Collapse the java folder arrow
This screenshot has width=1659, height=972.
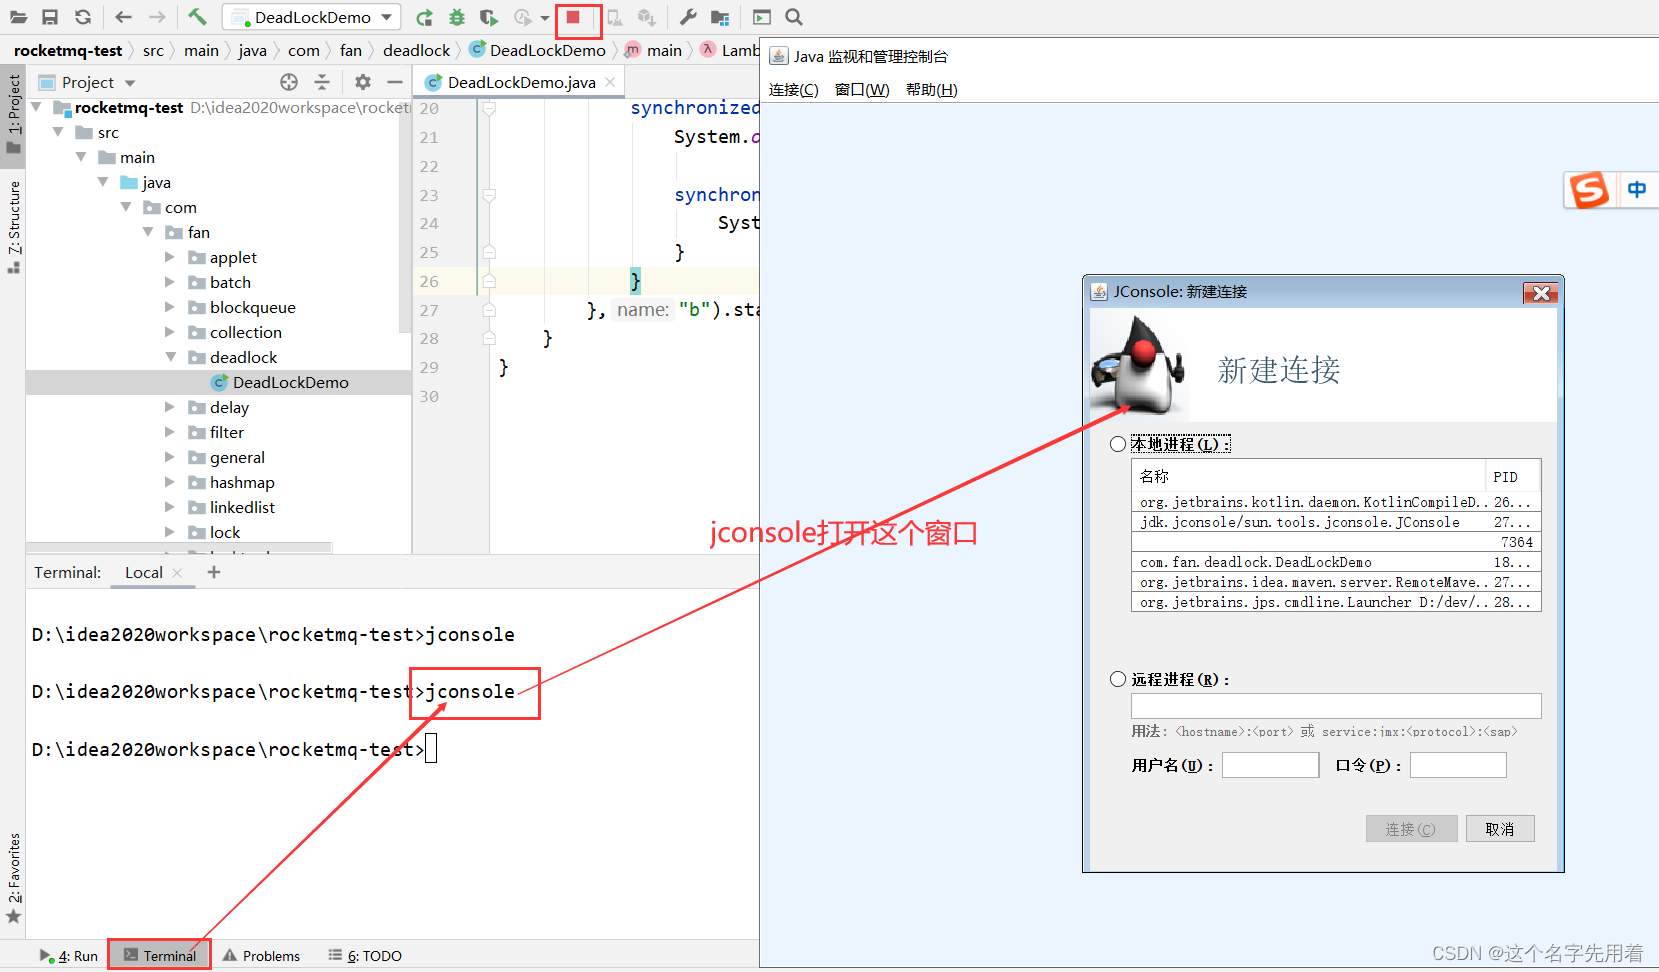point(103,182)
